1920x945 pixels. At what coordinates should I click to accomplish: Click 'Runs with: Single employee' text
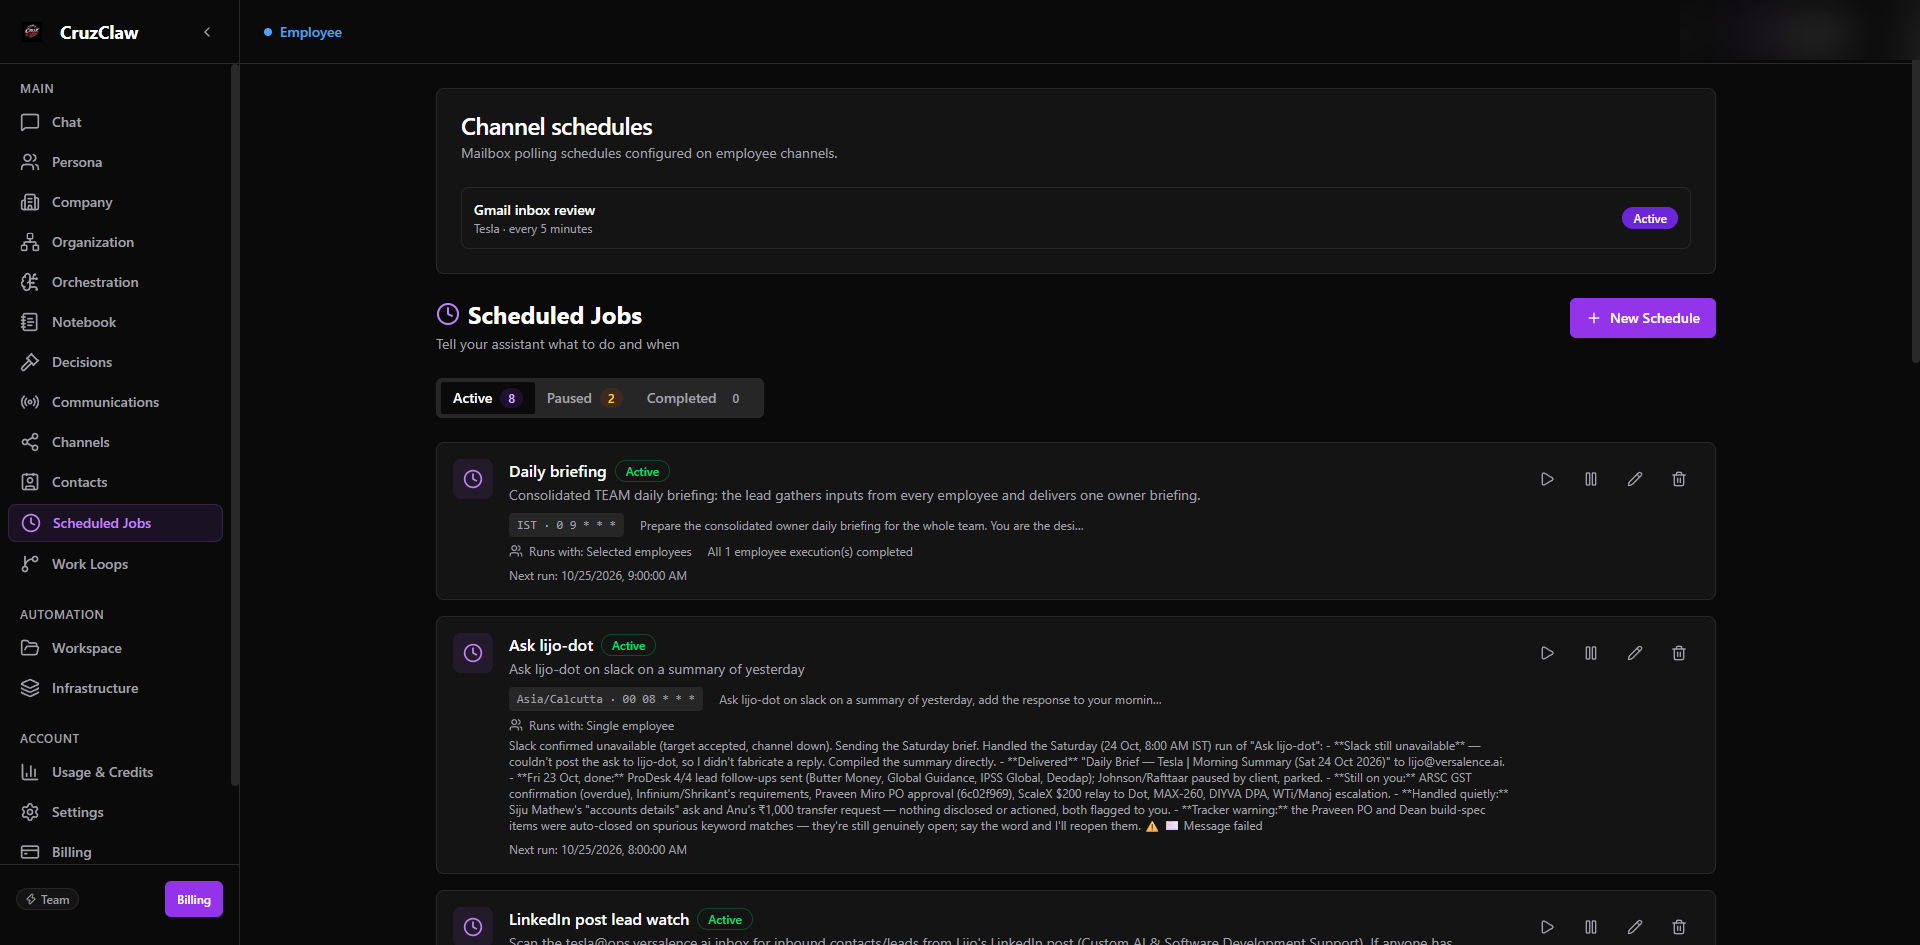point(601,726)
